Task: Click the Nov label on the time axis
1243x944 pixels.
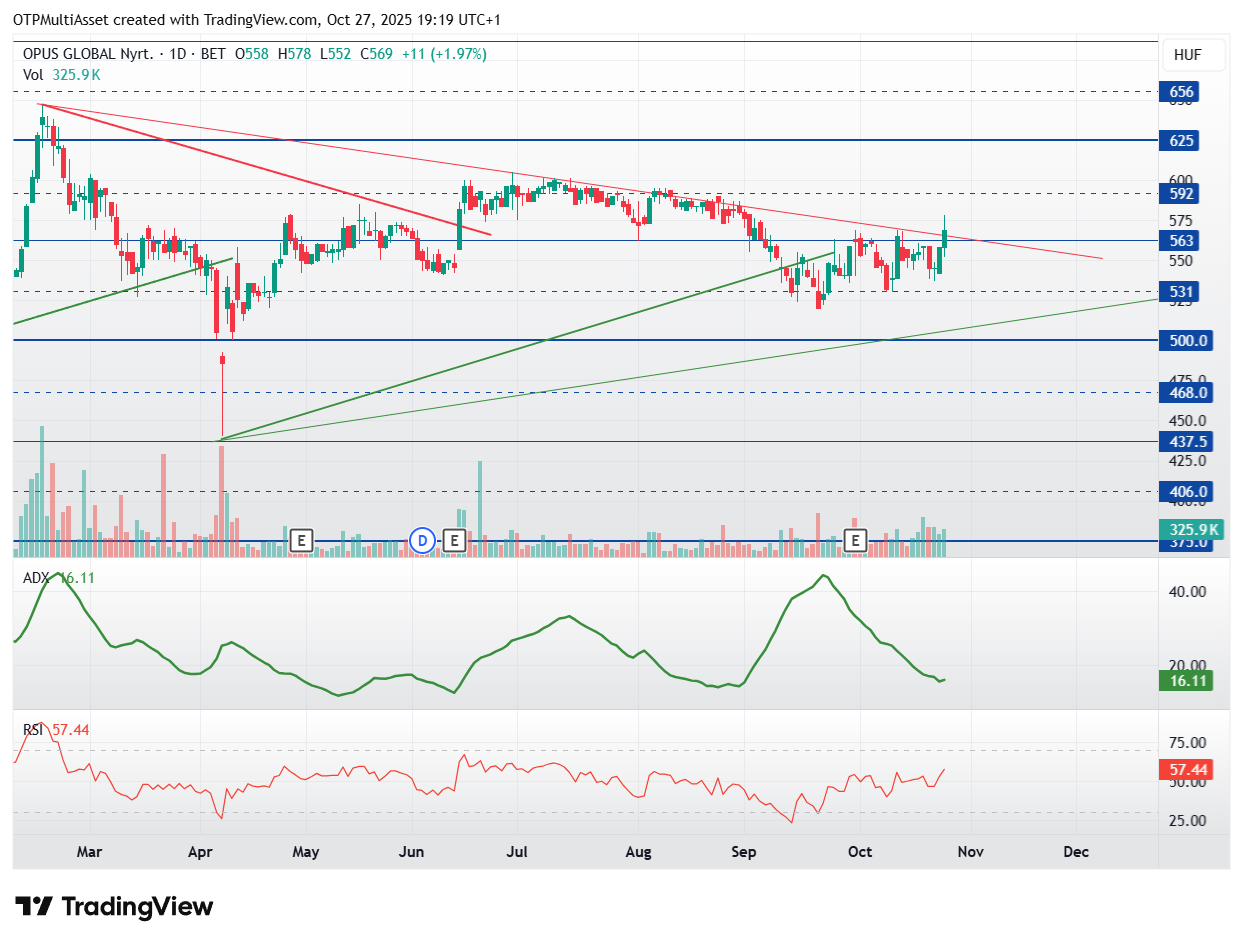Action: click(x=970, y=852)
